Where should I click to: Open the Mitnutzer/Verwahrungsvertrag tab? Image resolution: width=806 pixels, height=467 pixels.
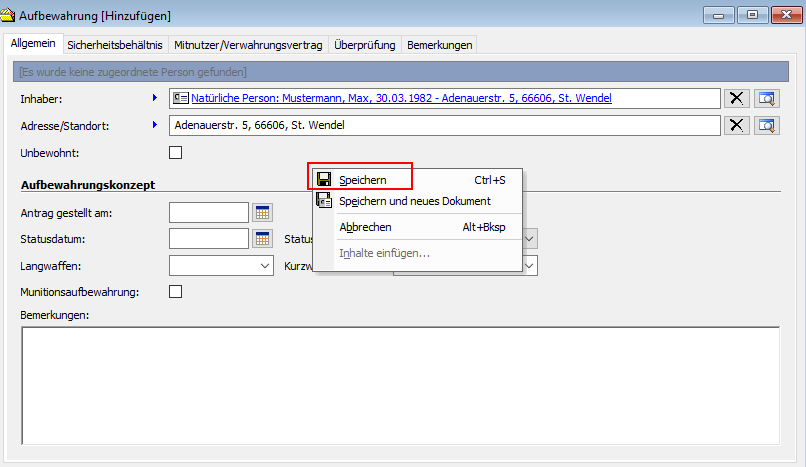247,45
